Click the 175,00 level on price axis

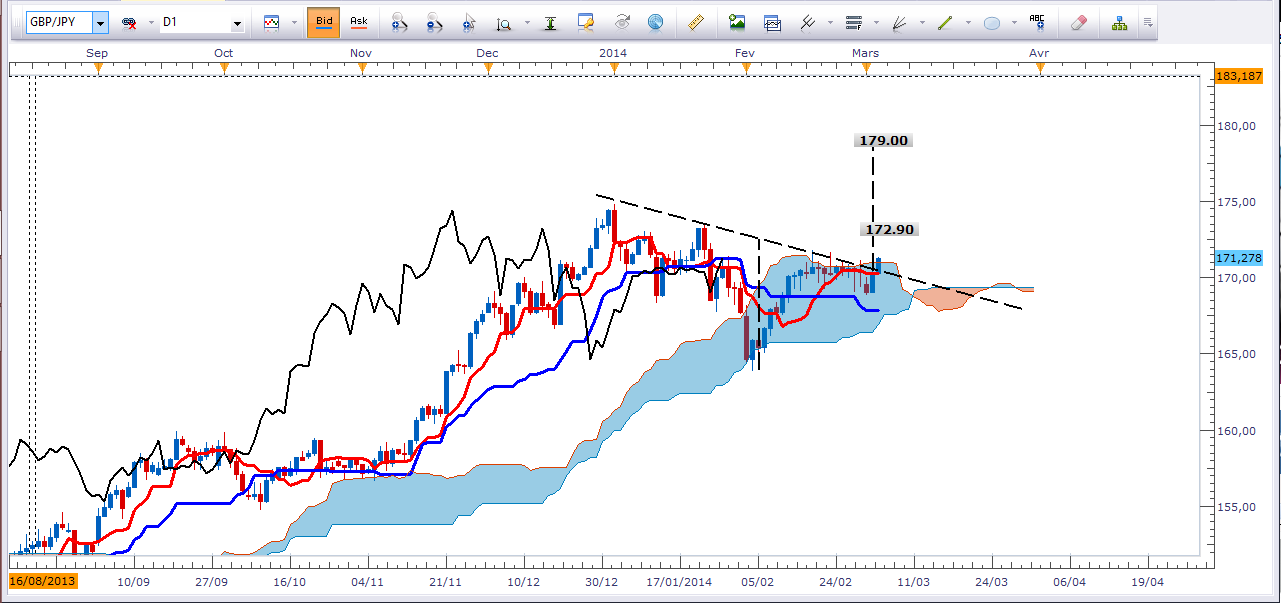(1236, 202)
